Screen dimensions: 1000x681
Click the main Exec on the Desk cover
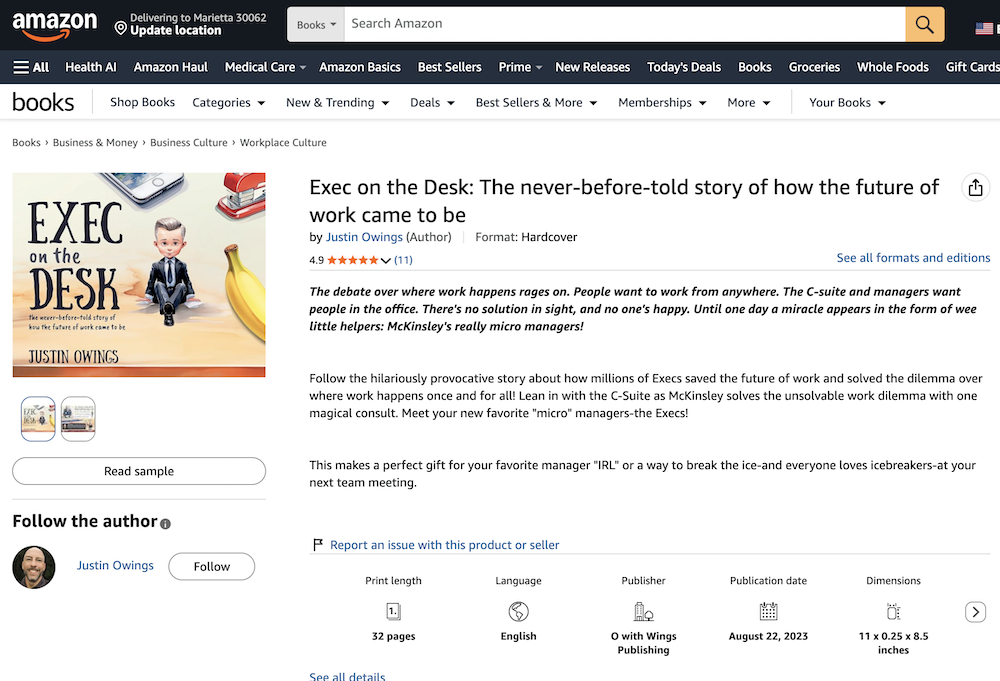(139, 275)
